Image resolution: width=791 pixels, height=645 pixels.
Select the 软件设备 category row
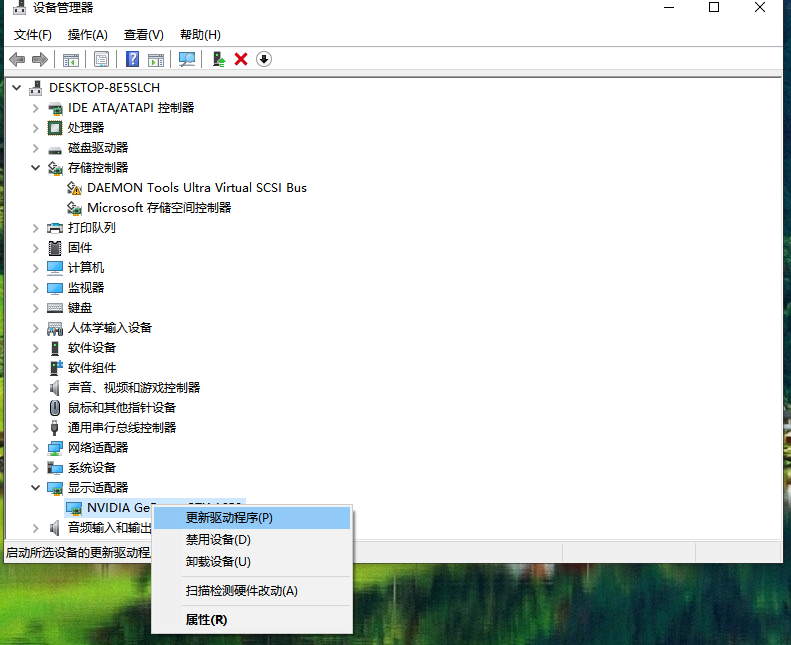tap(92, 348)
